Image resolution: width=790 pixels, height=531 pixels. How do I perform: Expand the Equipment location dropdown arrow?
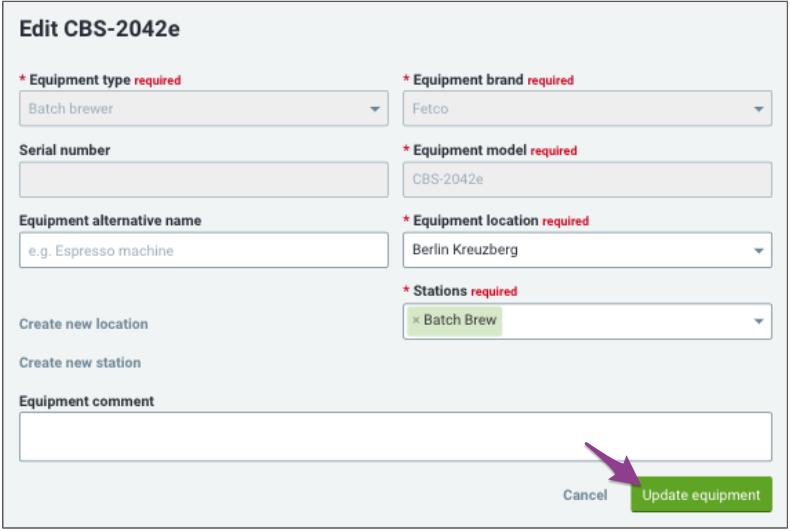click(x=758, y=250)
